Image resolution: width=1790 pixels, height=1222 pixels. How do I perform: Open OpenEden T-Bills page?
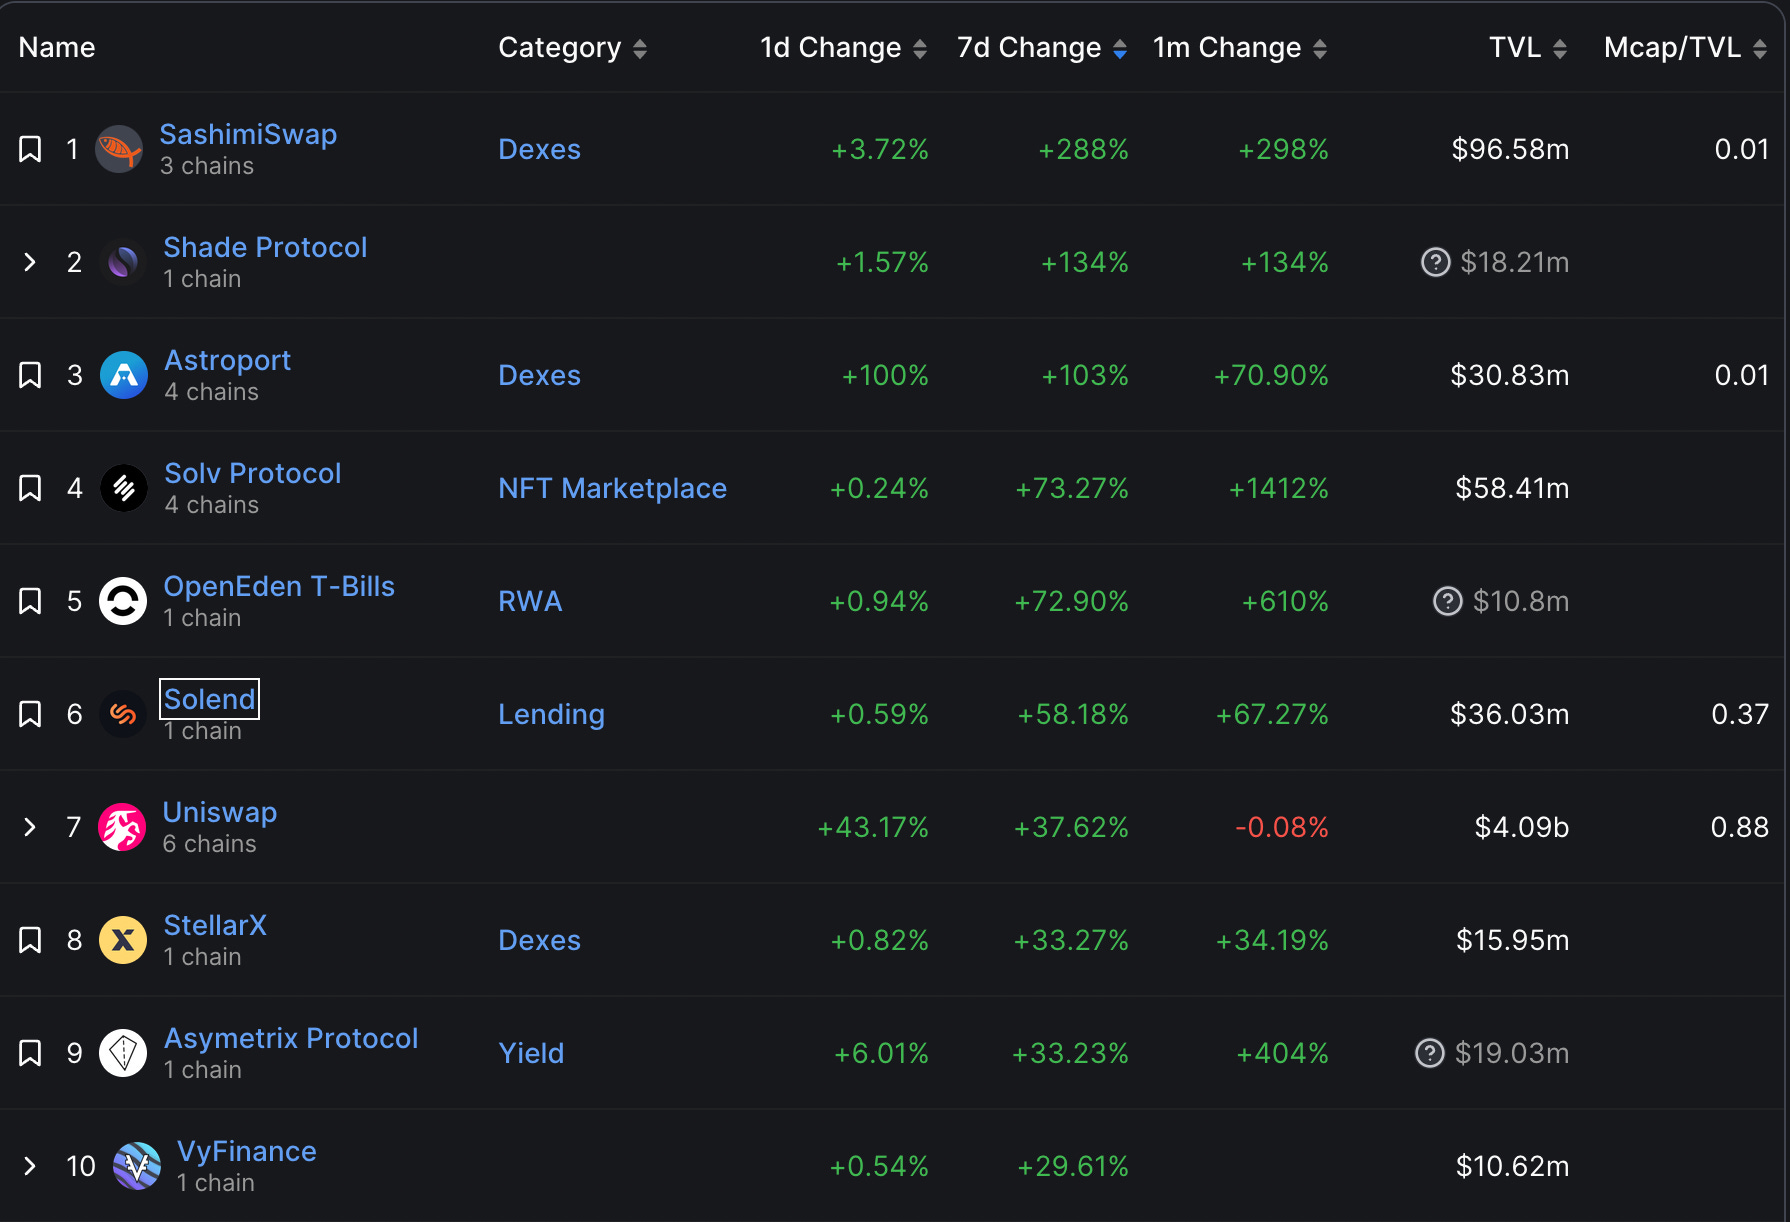[x=279, y=586]
